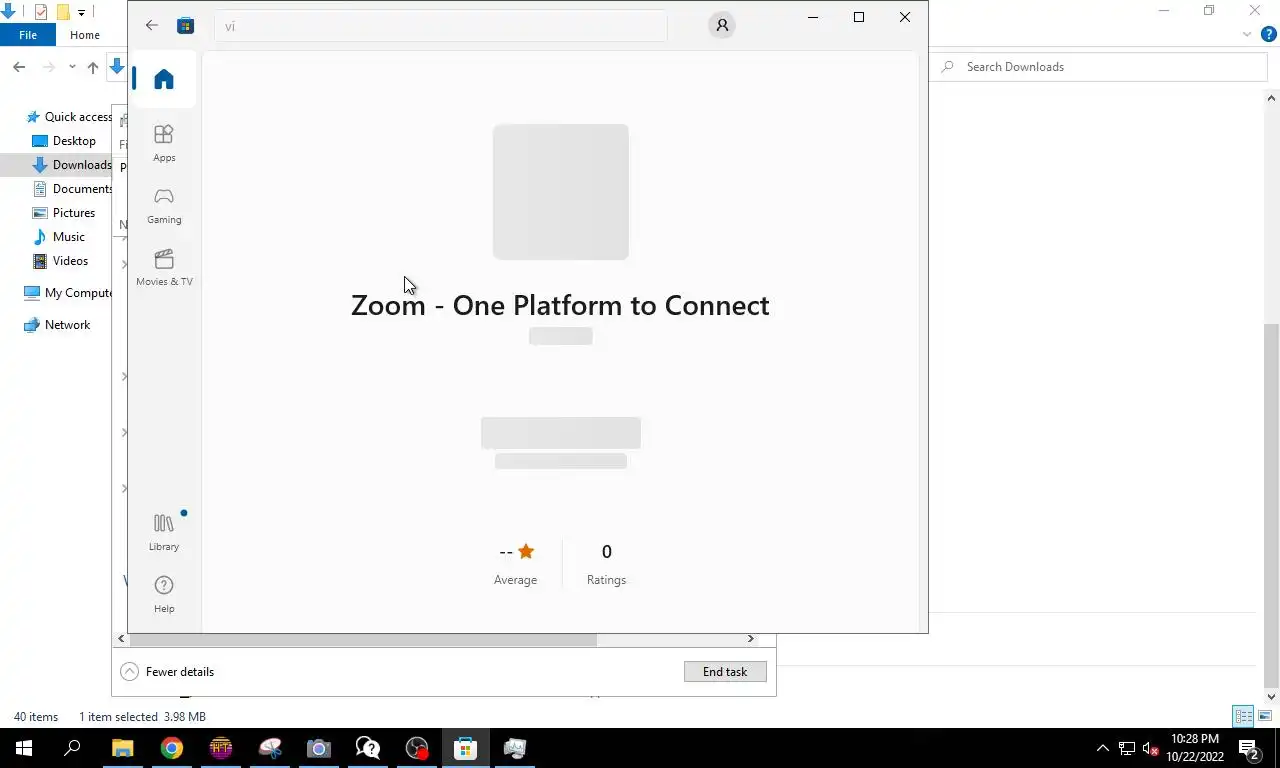Open Customize Quick Access Toolbar dropdown
This screenshot has width=1280, height=768.
(x=81, y=13)
